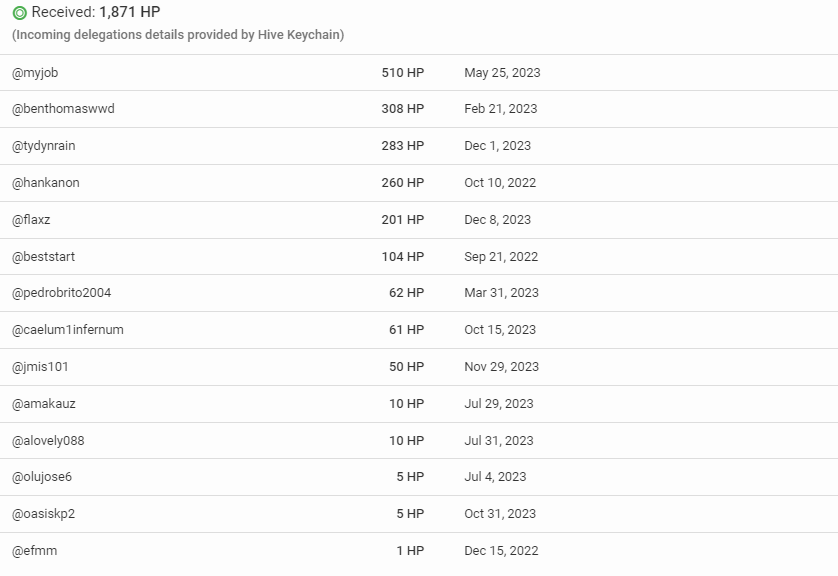Select the Dec 15, 2022 date entry
838x576 pixels.
tap(501, 551)
